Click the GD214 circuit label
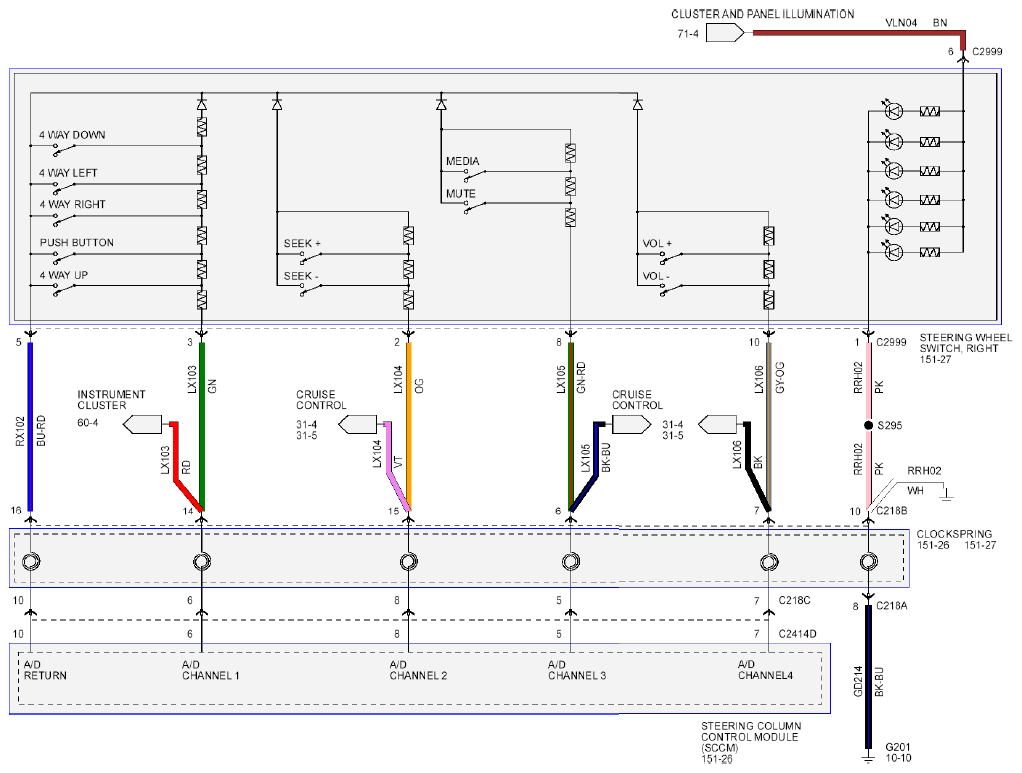The width and height of the screenshot is (1022, 773). coord(858,681)
